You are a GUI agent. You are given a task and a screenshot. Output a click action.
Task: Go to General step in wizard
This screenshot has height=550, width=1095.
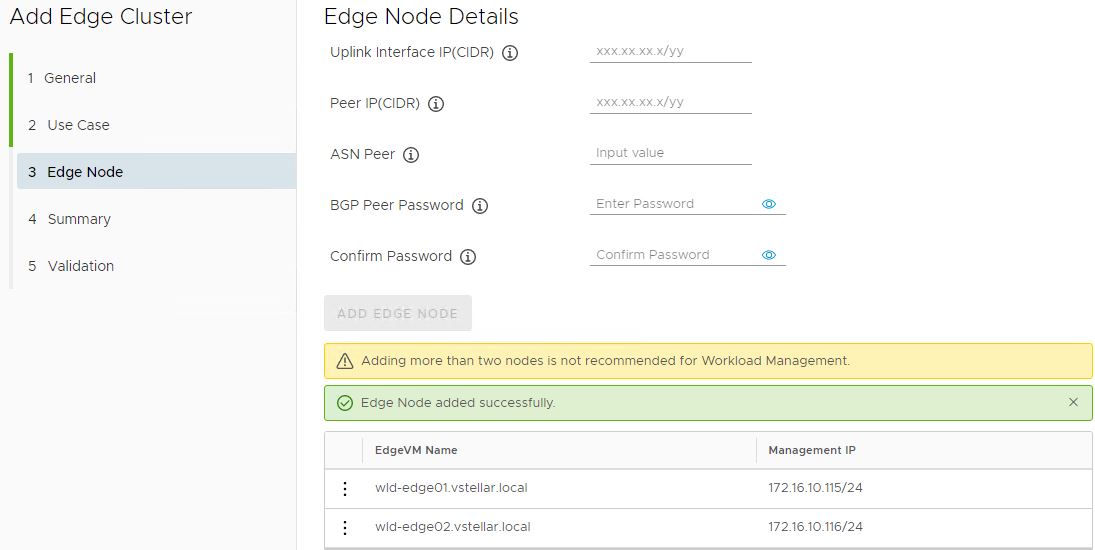(70, 78)
